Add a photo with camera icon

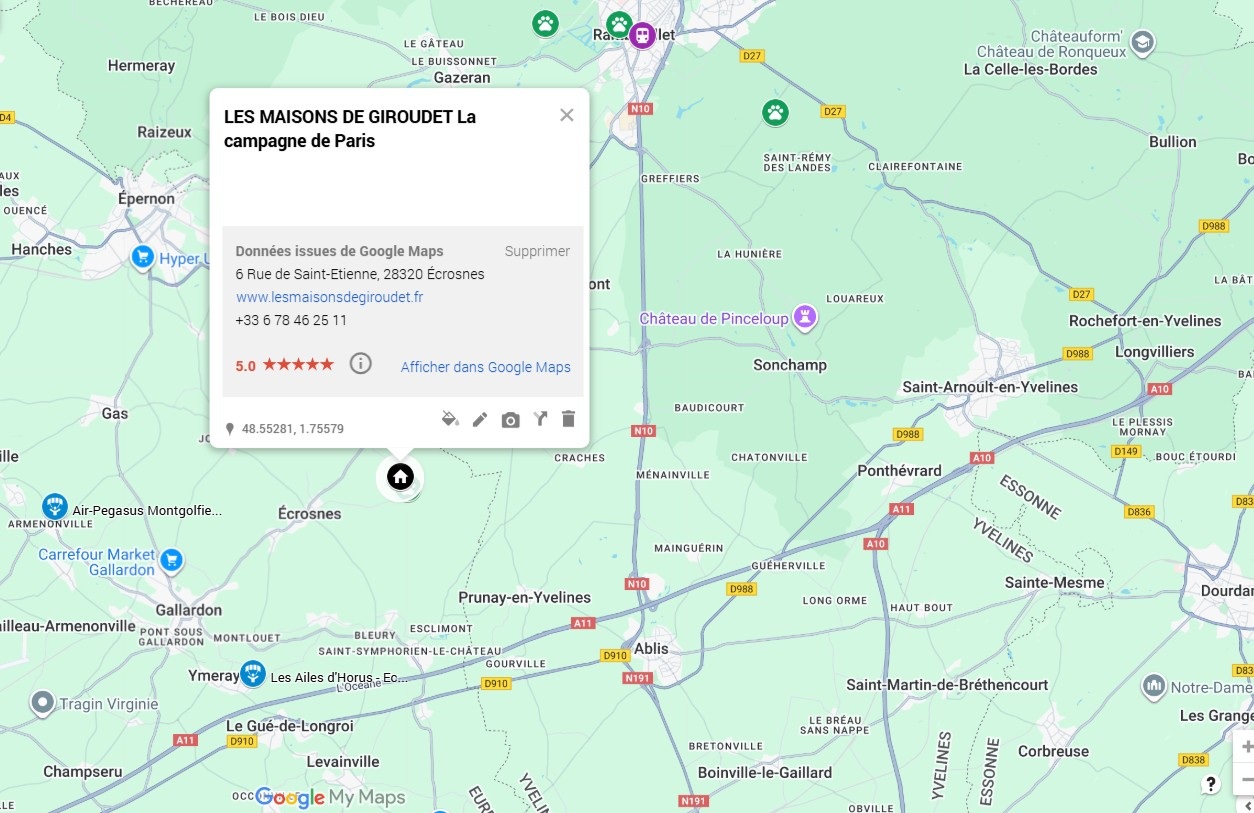[510, 420]
